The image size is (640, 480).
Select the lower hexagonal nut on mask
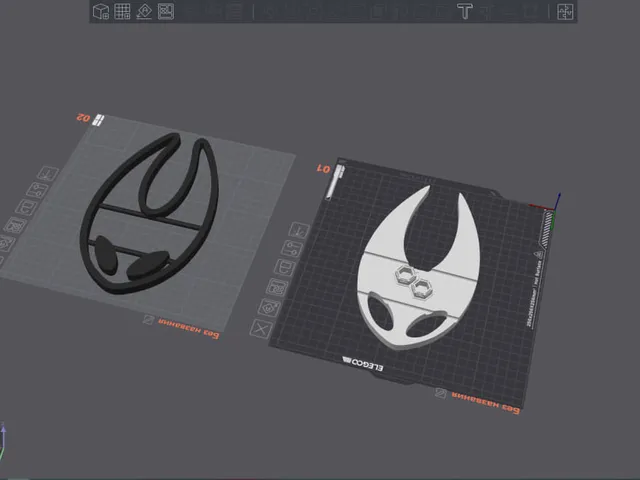[422, 289]
